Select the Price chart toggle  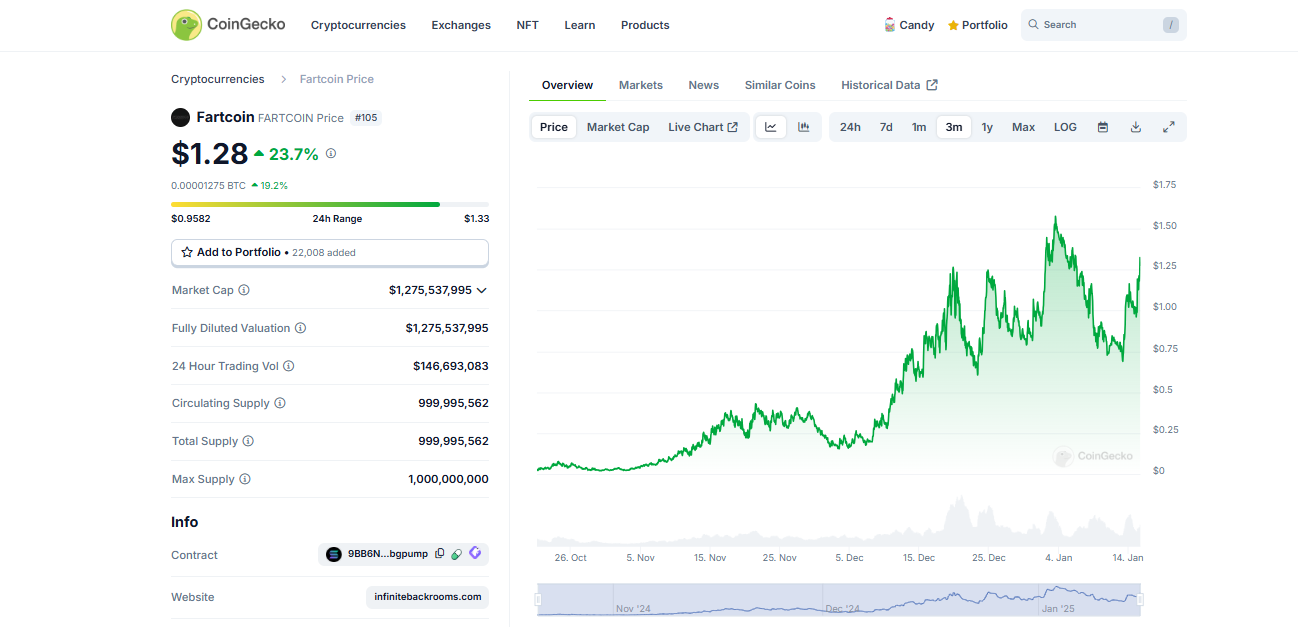(554, 127)
